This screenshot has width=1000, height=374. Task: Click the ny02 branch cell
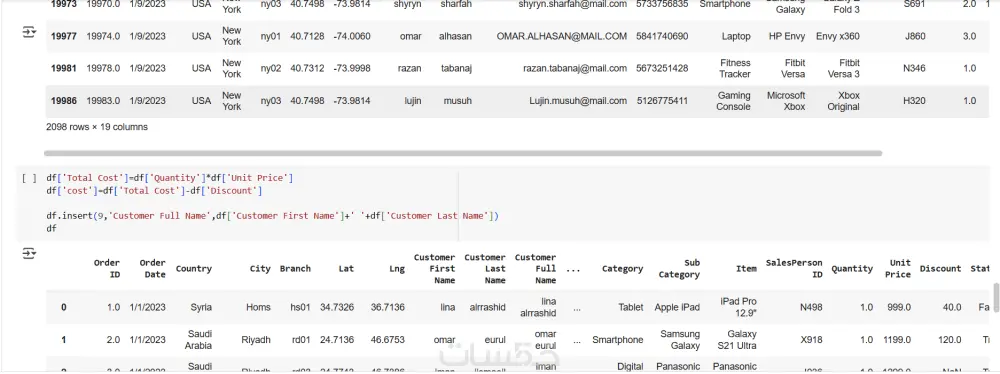pyautogui.click(x=270, y=68)
